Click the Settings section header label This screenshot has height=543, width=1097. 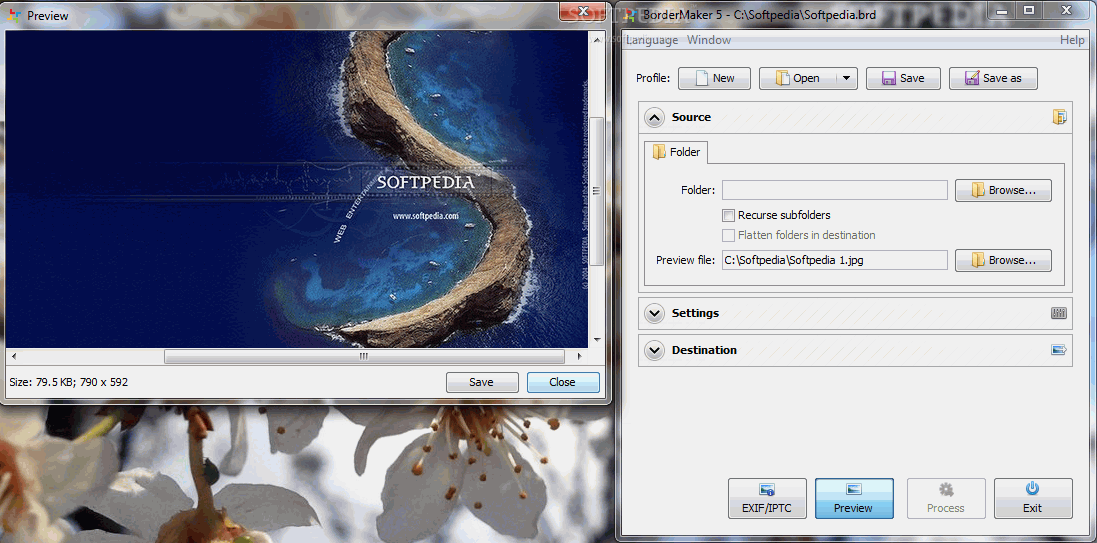[695, 313]
